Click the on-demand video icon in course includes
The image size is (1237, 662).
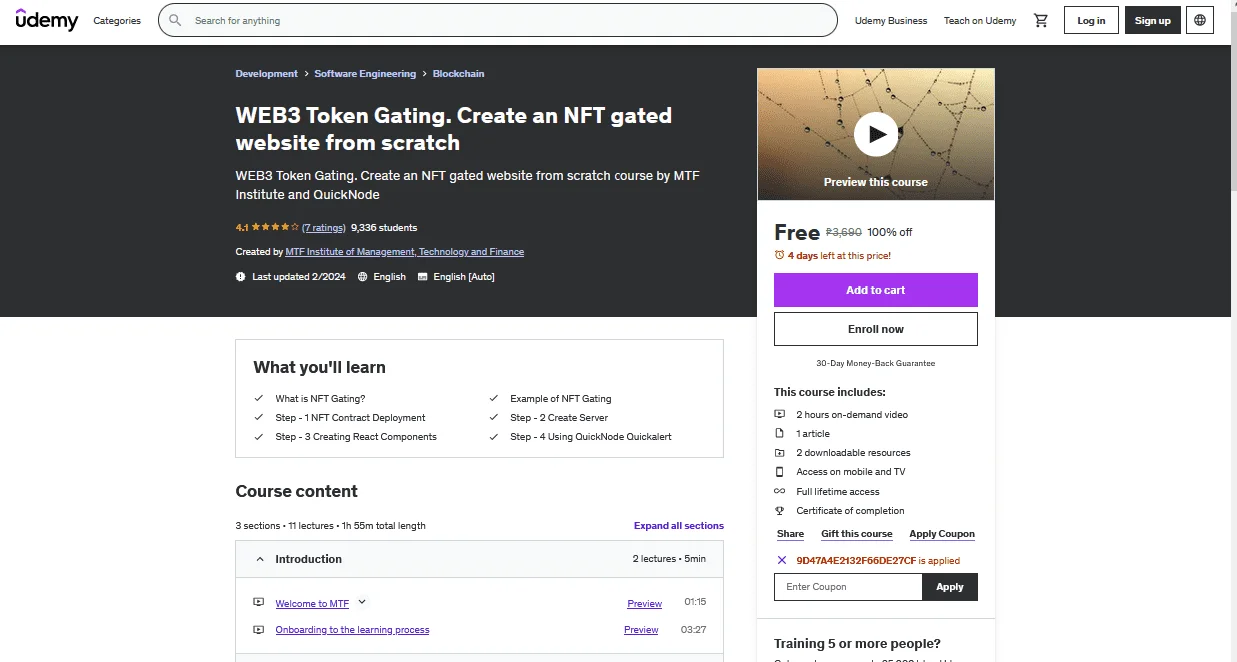(x=780, y=414)
